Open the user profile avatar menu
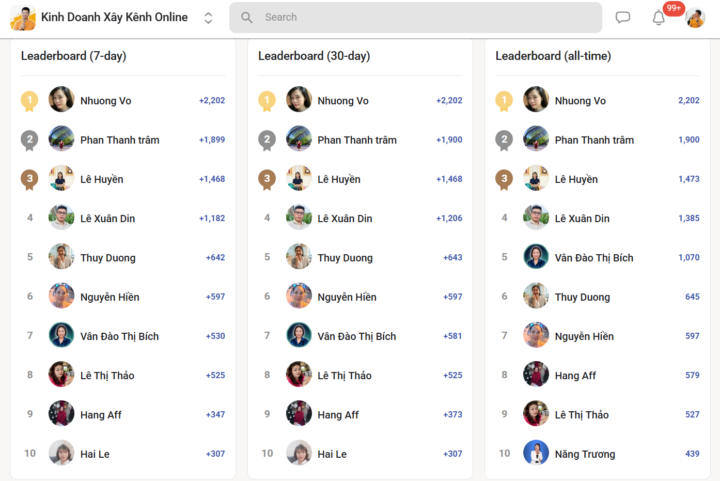The width and height of the screenshot is (720, 481). click(695, 18)
